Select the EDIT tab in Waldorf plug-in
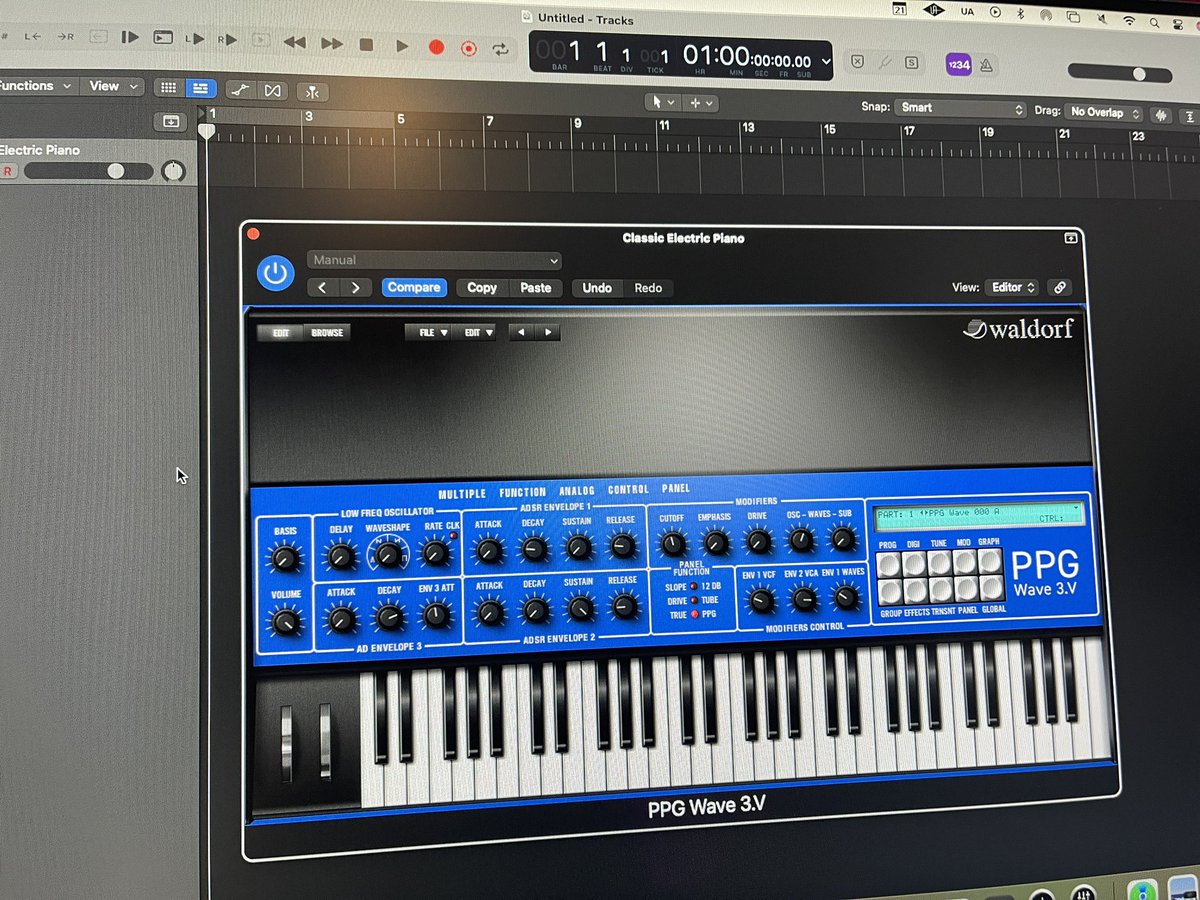Viewport: 1200px width, 900px height. pyautogui.click(x=281, y=332)
